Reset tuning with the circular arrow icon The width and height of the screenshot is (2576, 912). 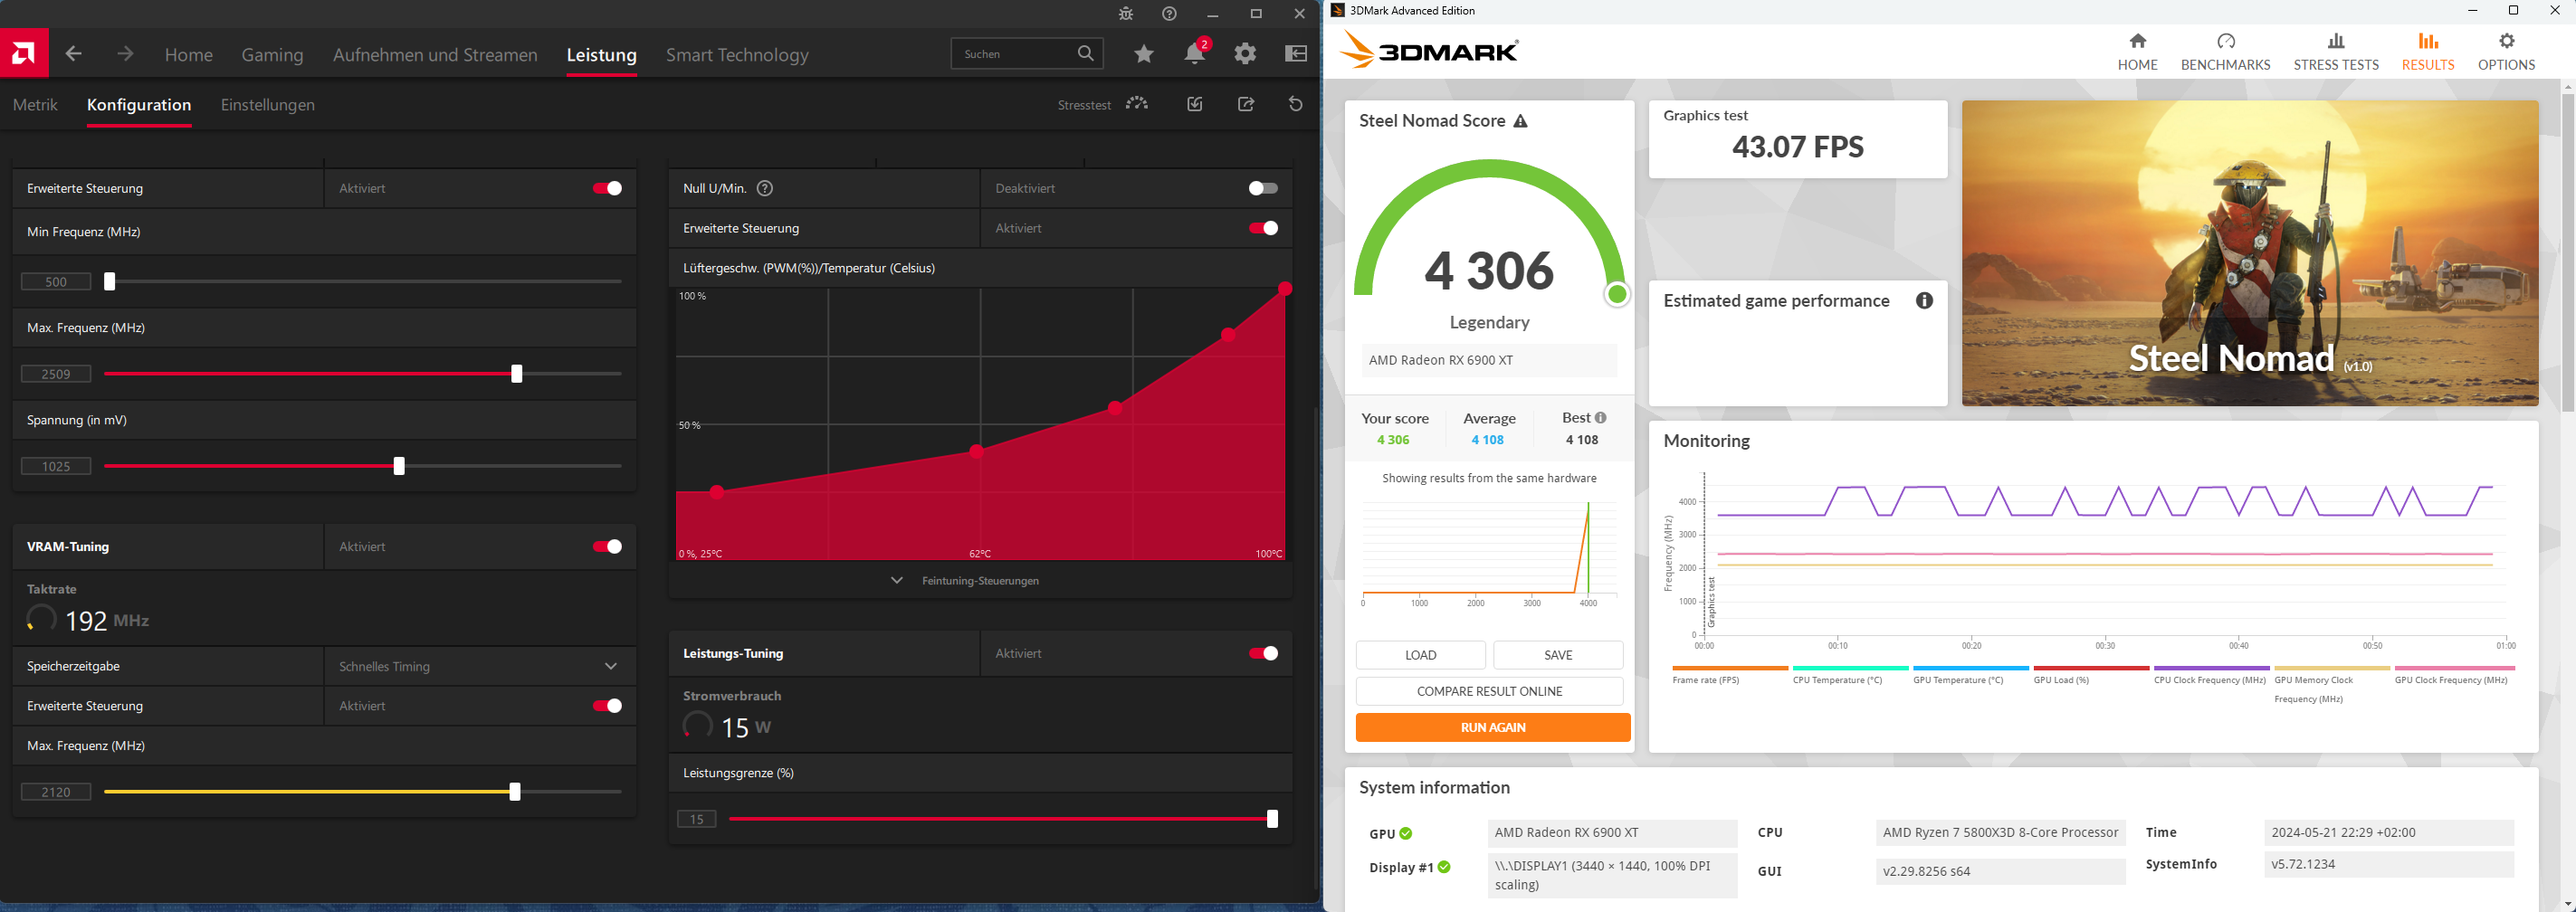click(1296, 104)
